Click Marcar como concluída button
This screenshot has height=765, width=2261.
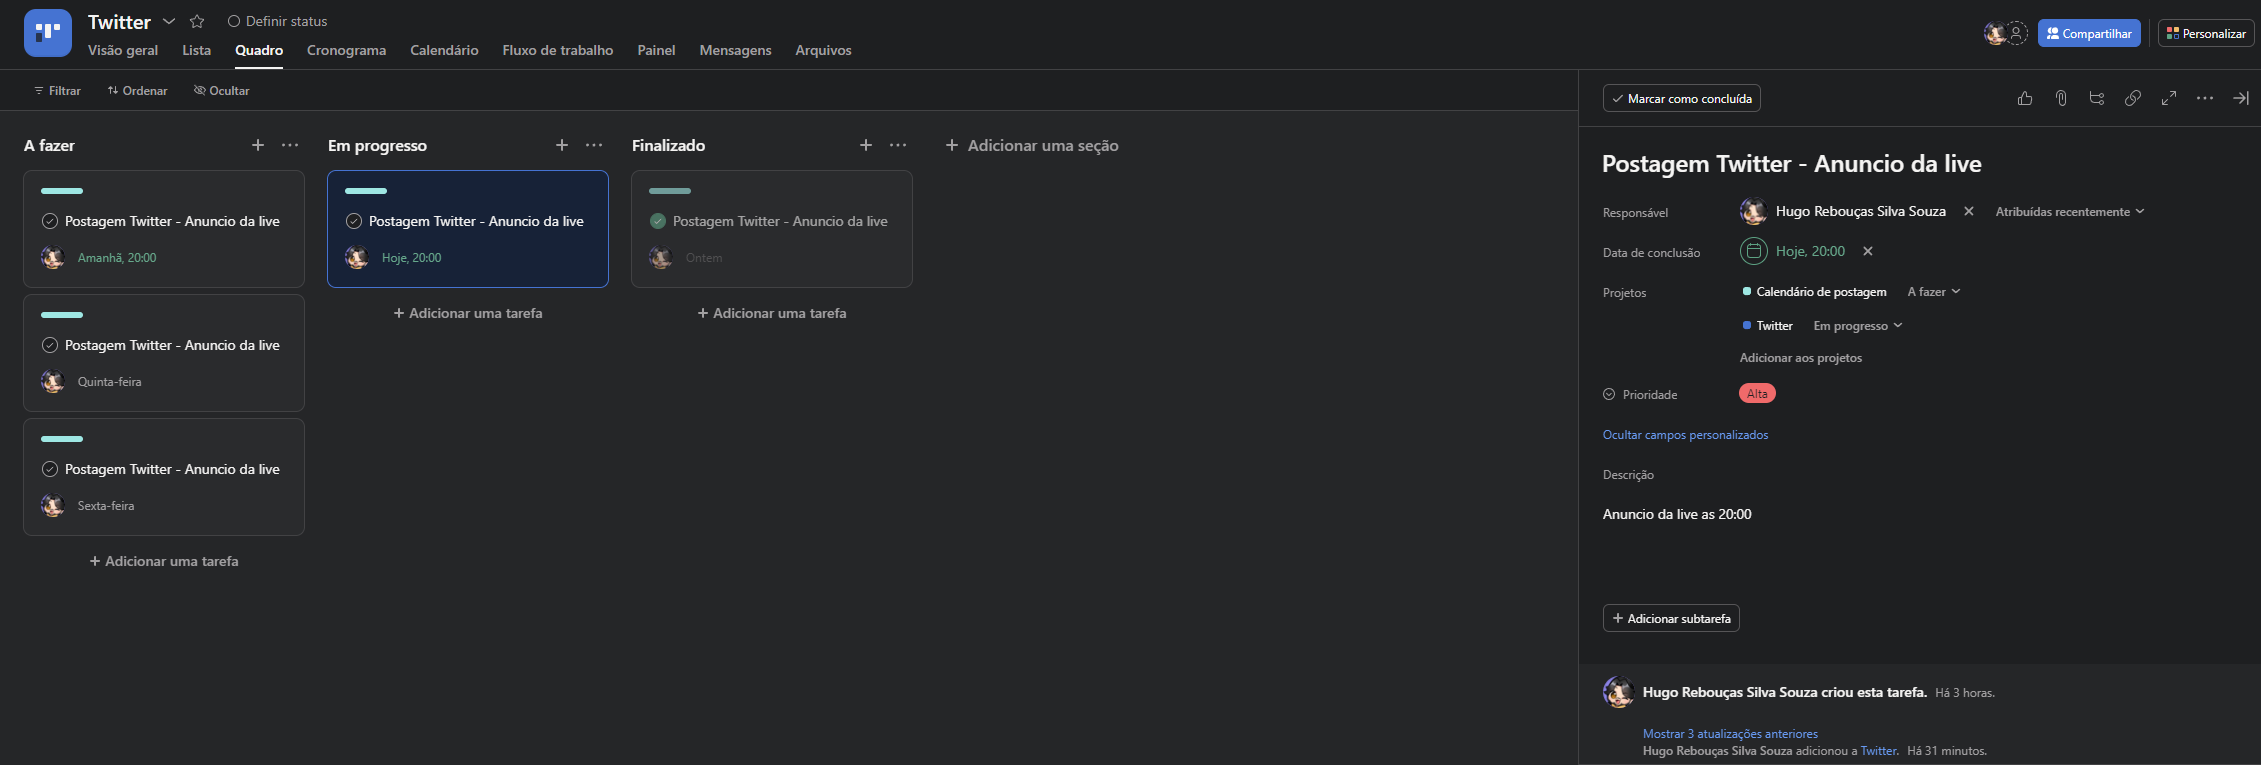(1682, 98)
